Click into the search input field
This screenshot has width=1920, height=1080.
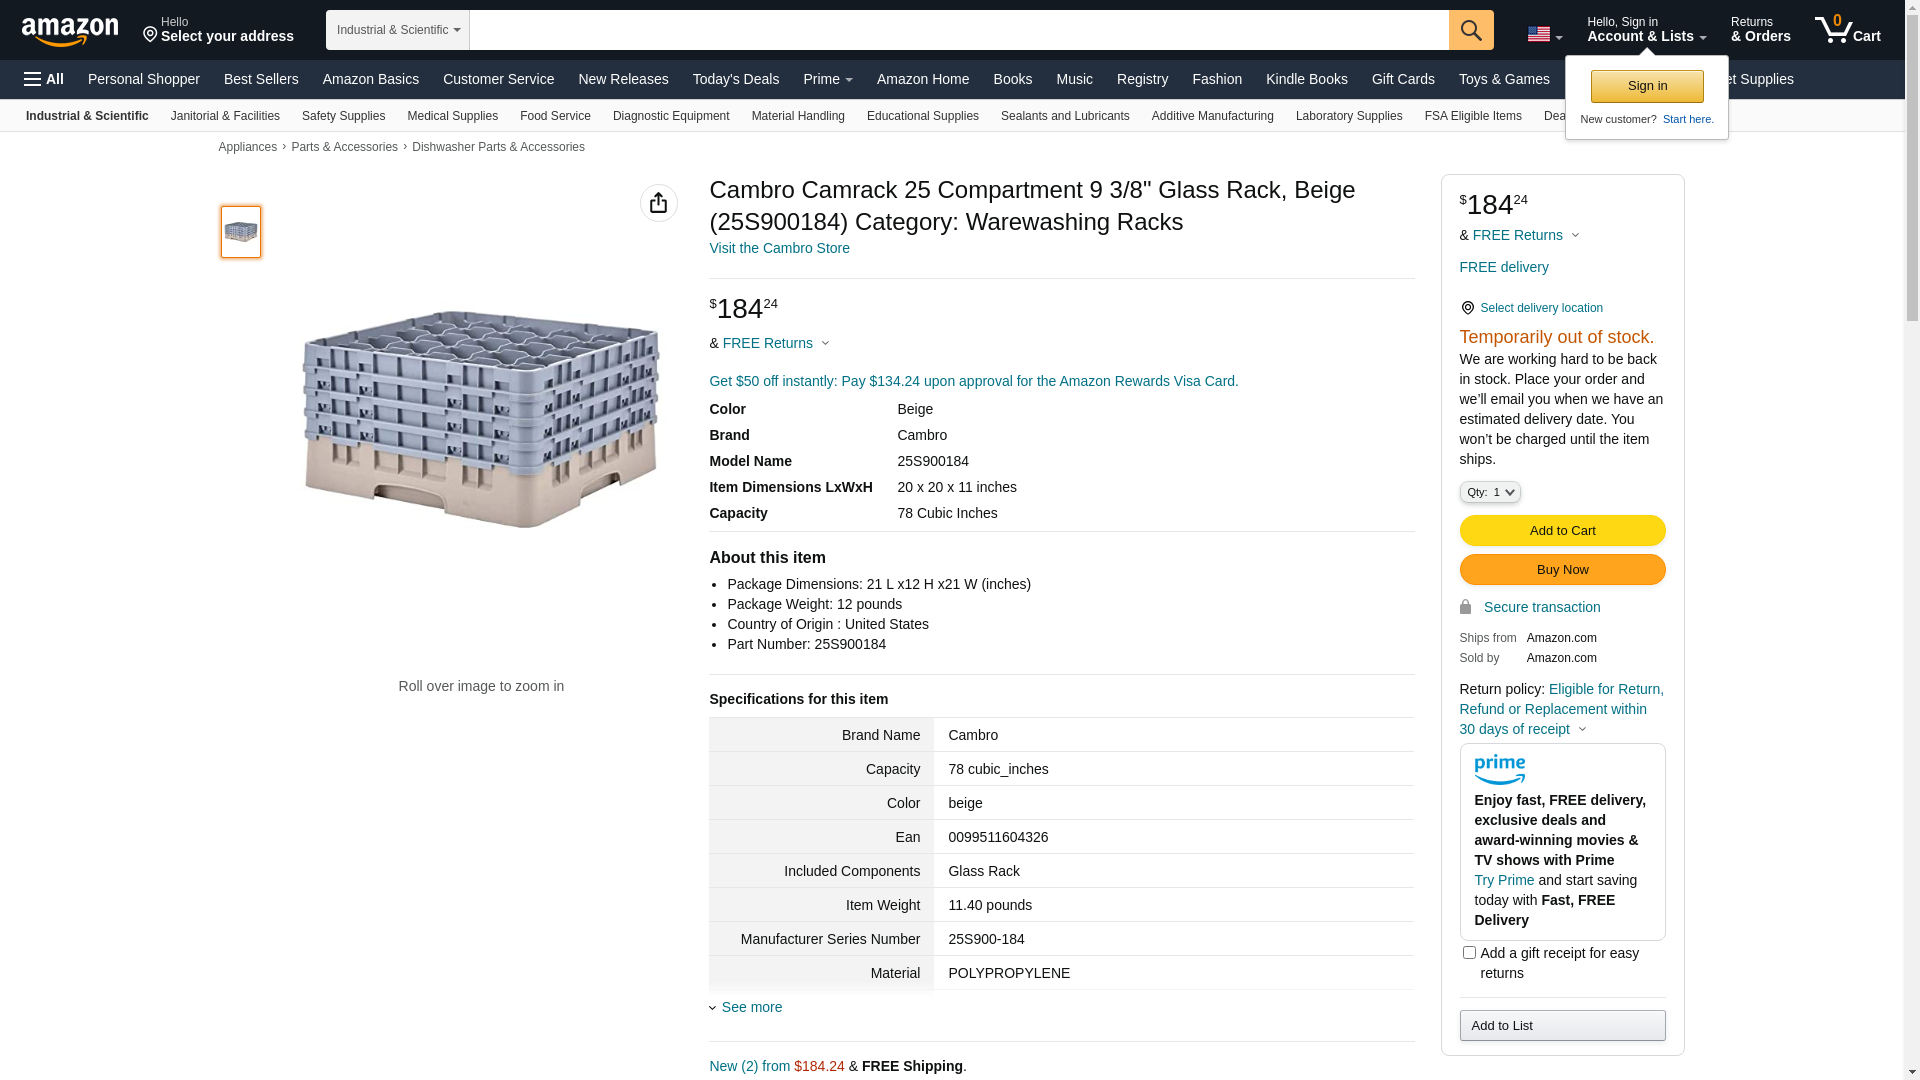958,30
